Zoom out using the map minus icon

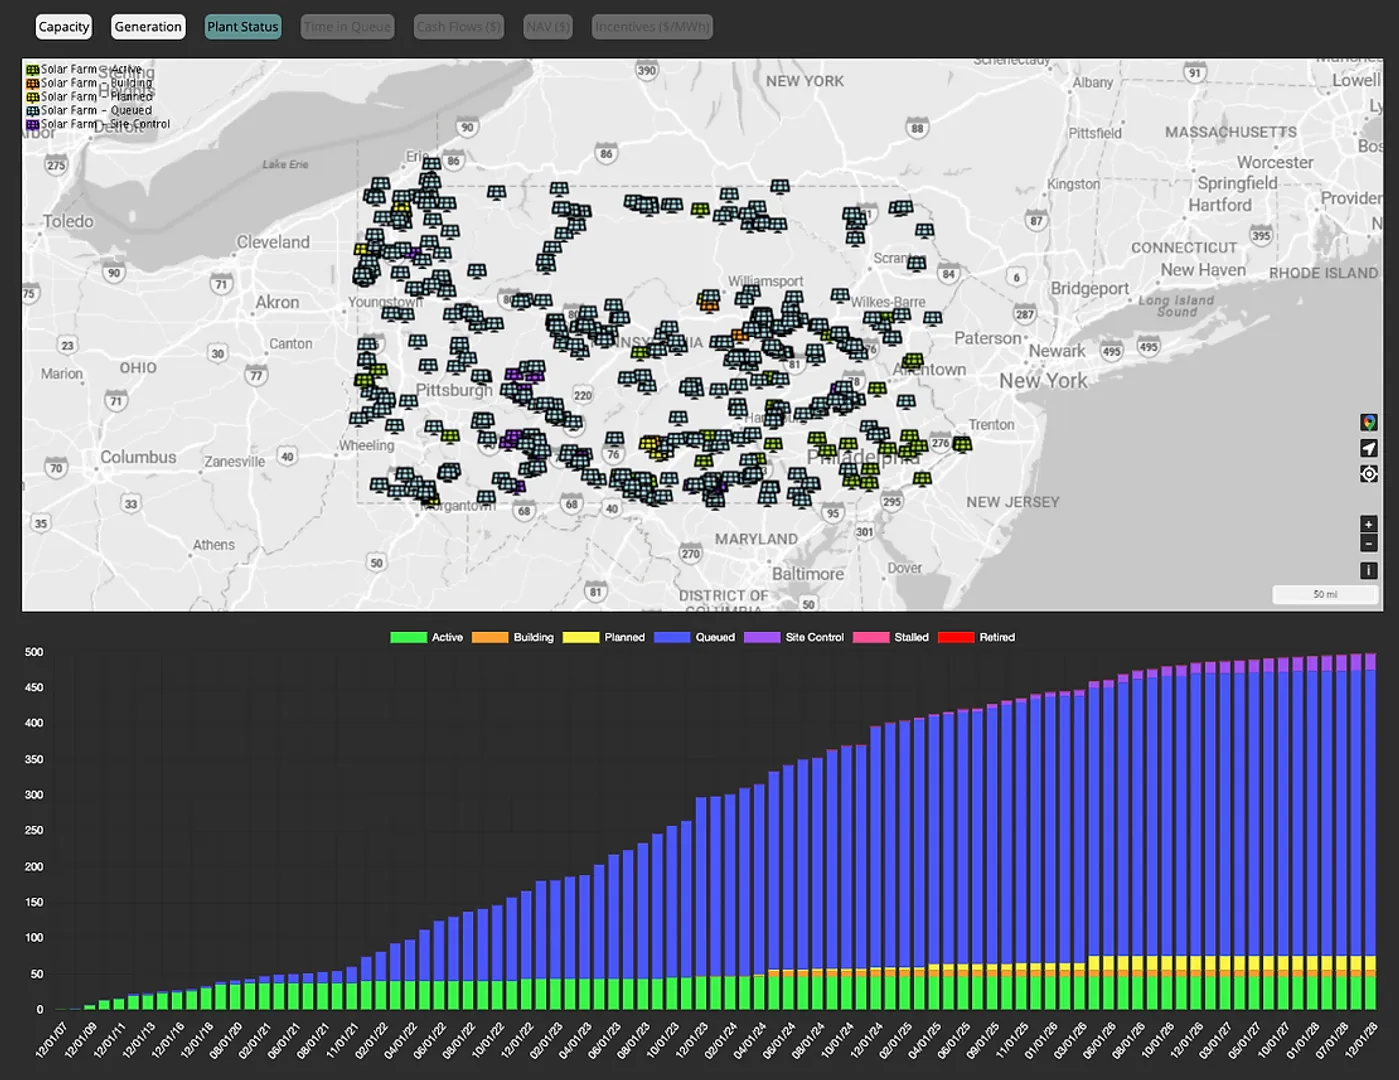pos(1368,543)
